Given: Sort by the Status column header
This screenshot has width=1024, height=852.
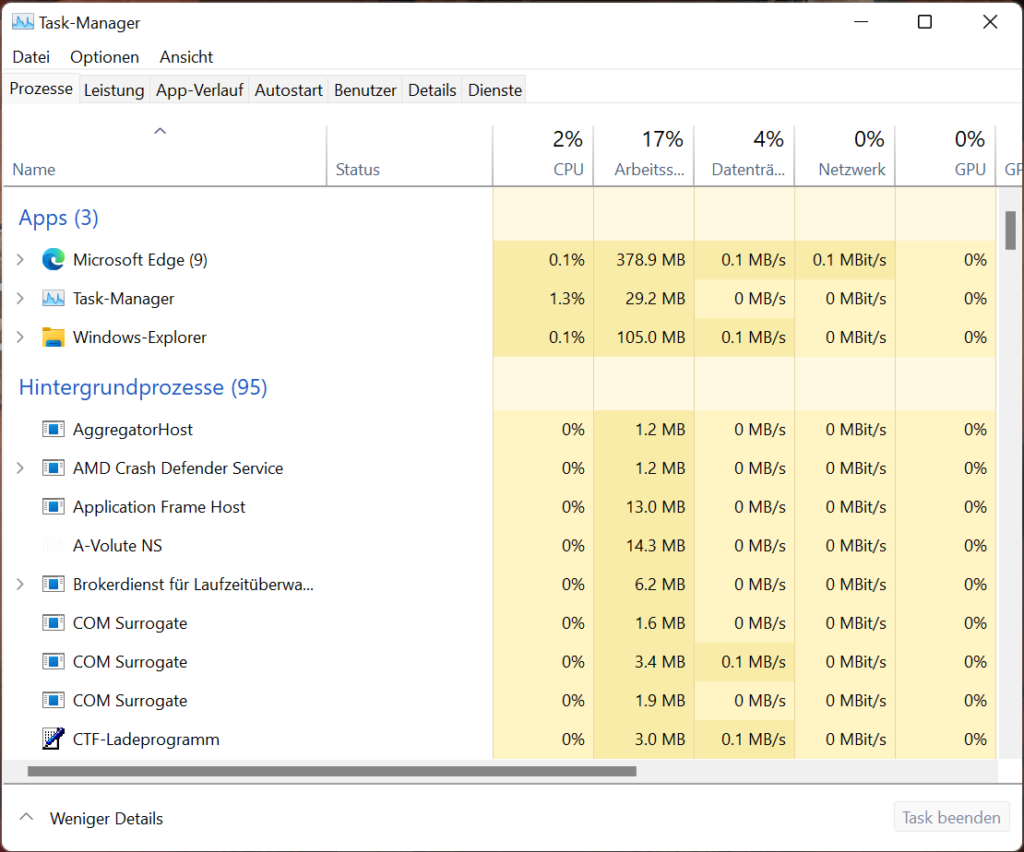Looking at the screenshot, I should click(409, 155).
